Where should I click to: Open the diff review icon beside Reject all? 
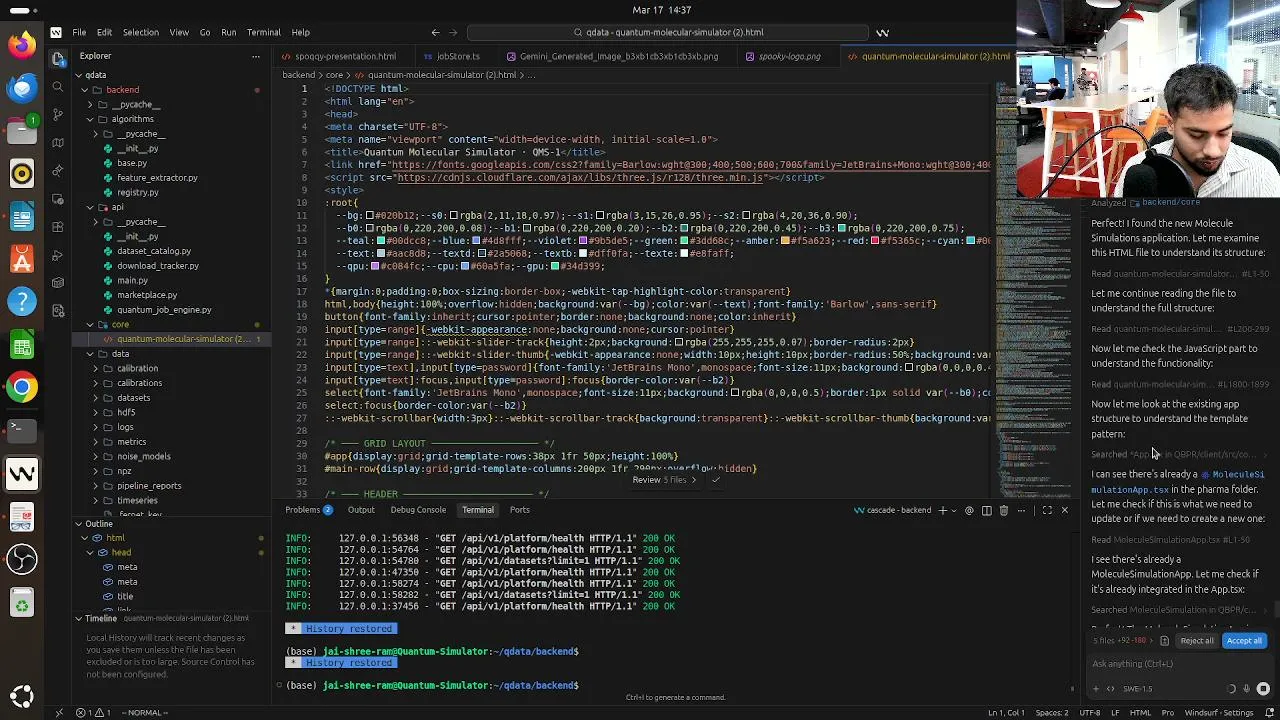pos(1164,641)
